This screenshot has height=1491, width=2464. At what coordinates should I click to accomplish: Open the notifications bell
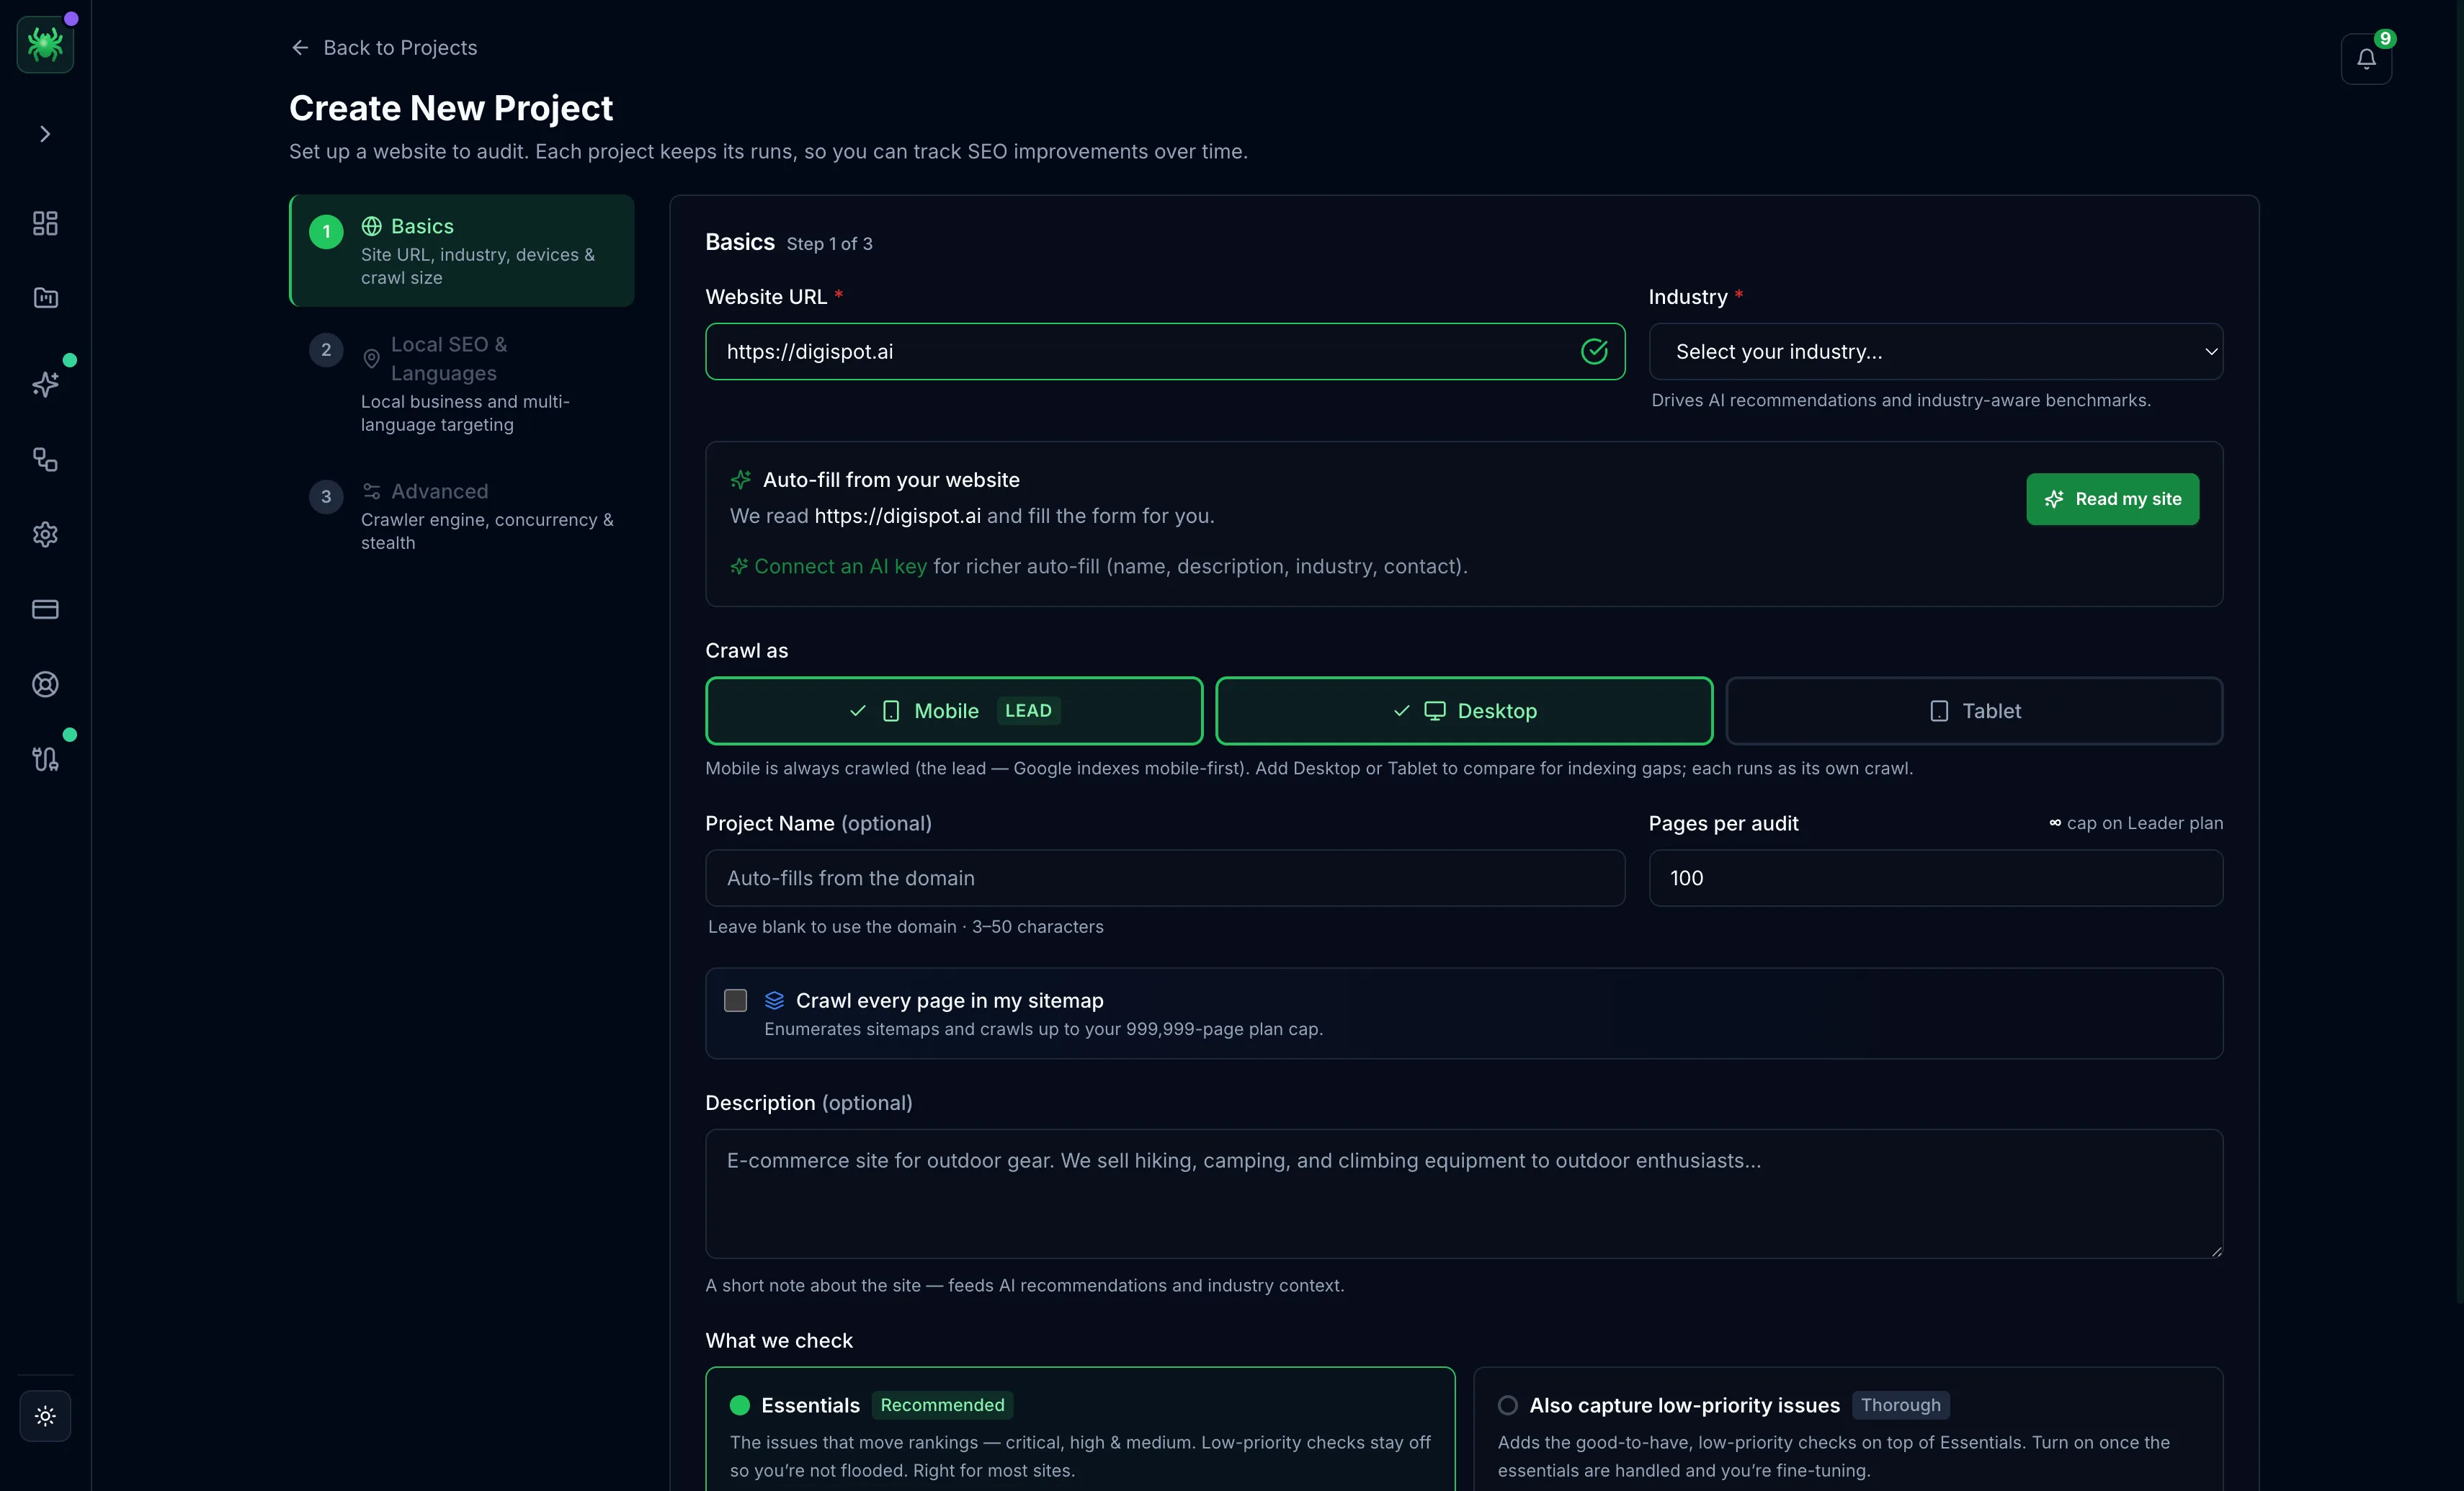click(2366, 59)
